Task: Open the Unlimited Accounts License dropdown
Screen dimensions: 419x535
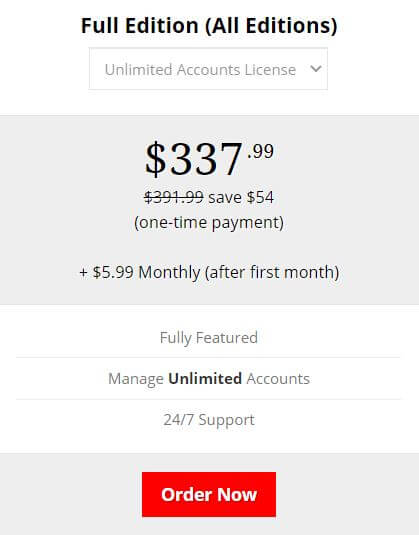Action: [208, 69]
